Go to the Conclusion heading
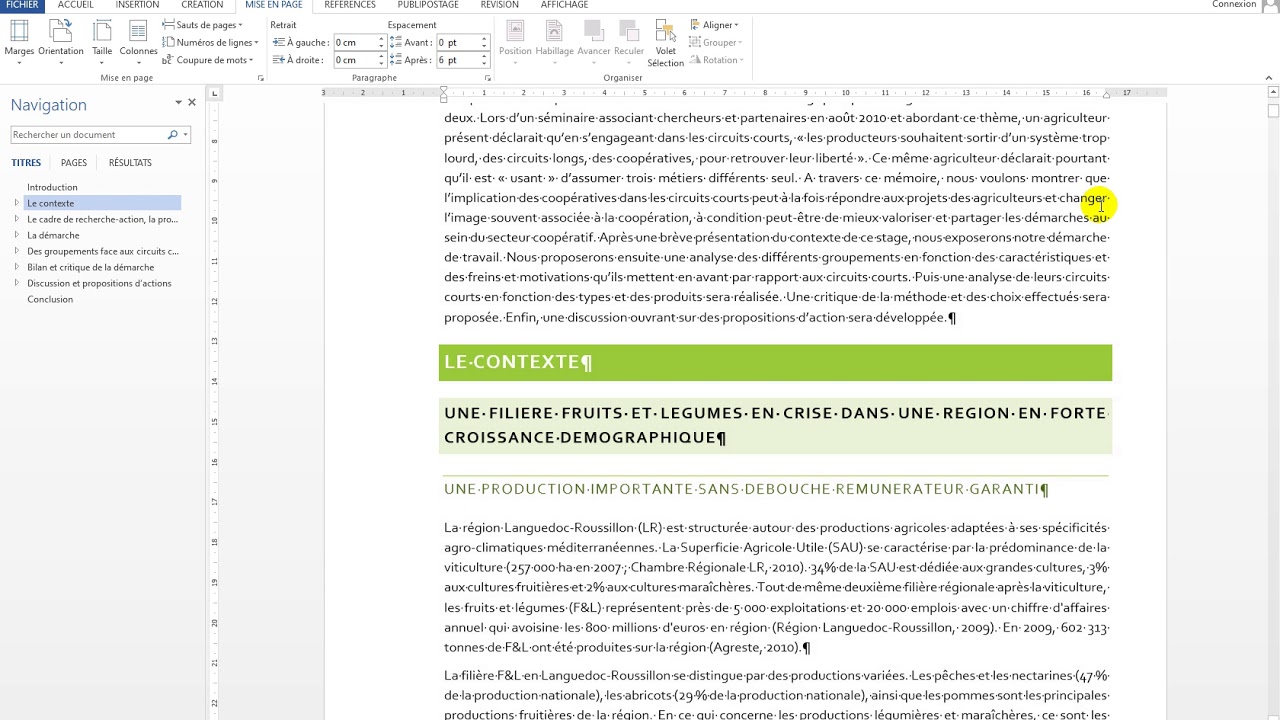This screenshot has height=720, width=1280. point(50,299)
